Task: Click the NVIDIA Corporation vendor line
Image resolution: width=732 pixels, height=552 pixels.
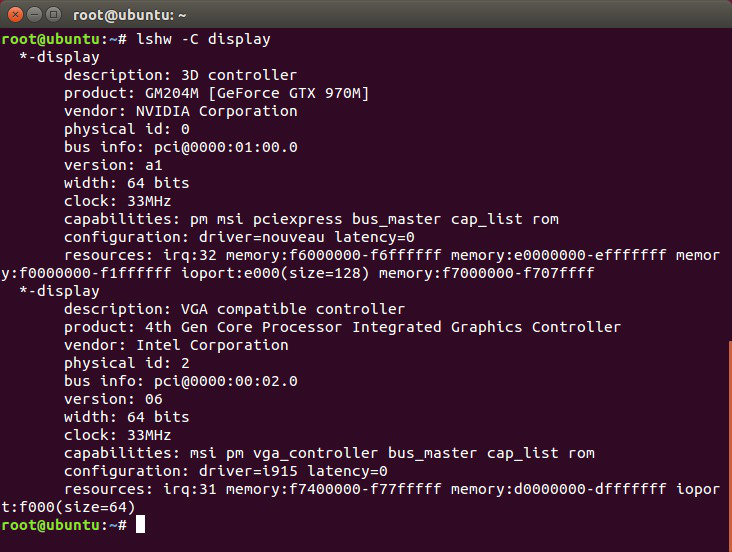Action: click(181, 111)
